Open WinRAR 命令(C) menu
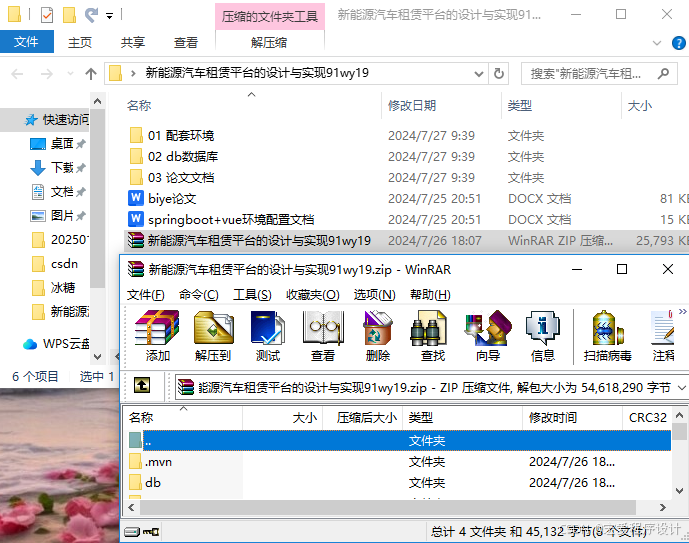 [198, 295]
